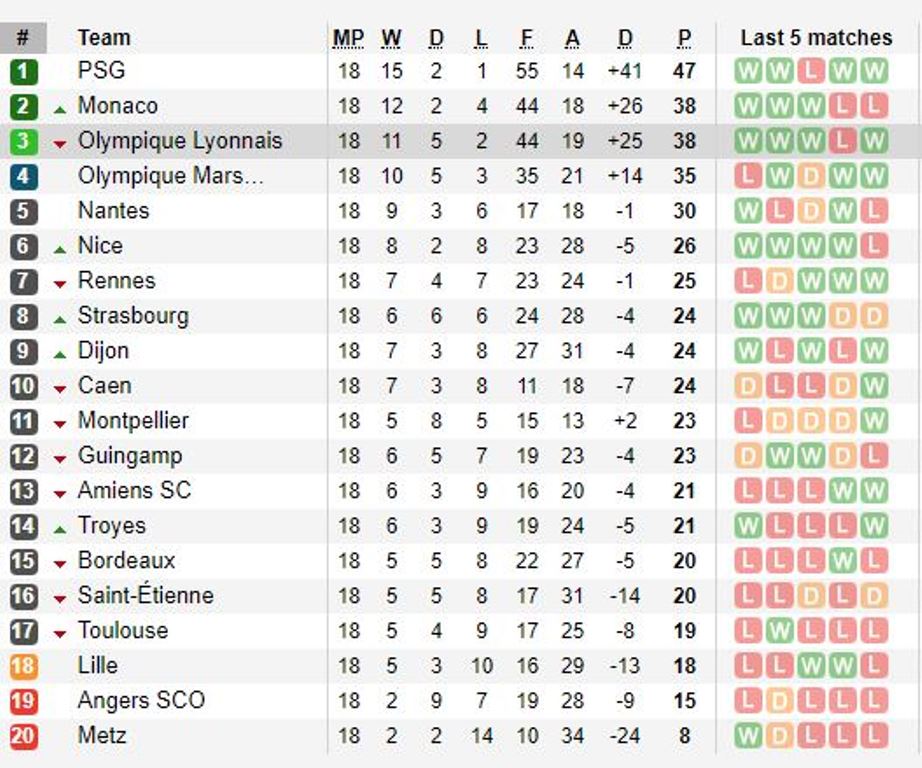Open the Saint-Étienne team link
The width and height of the screenshot is (922, 768).
tap(146, 595)
